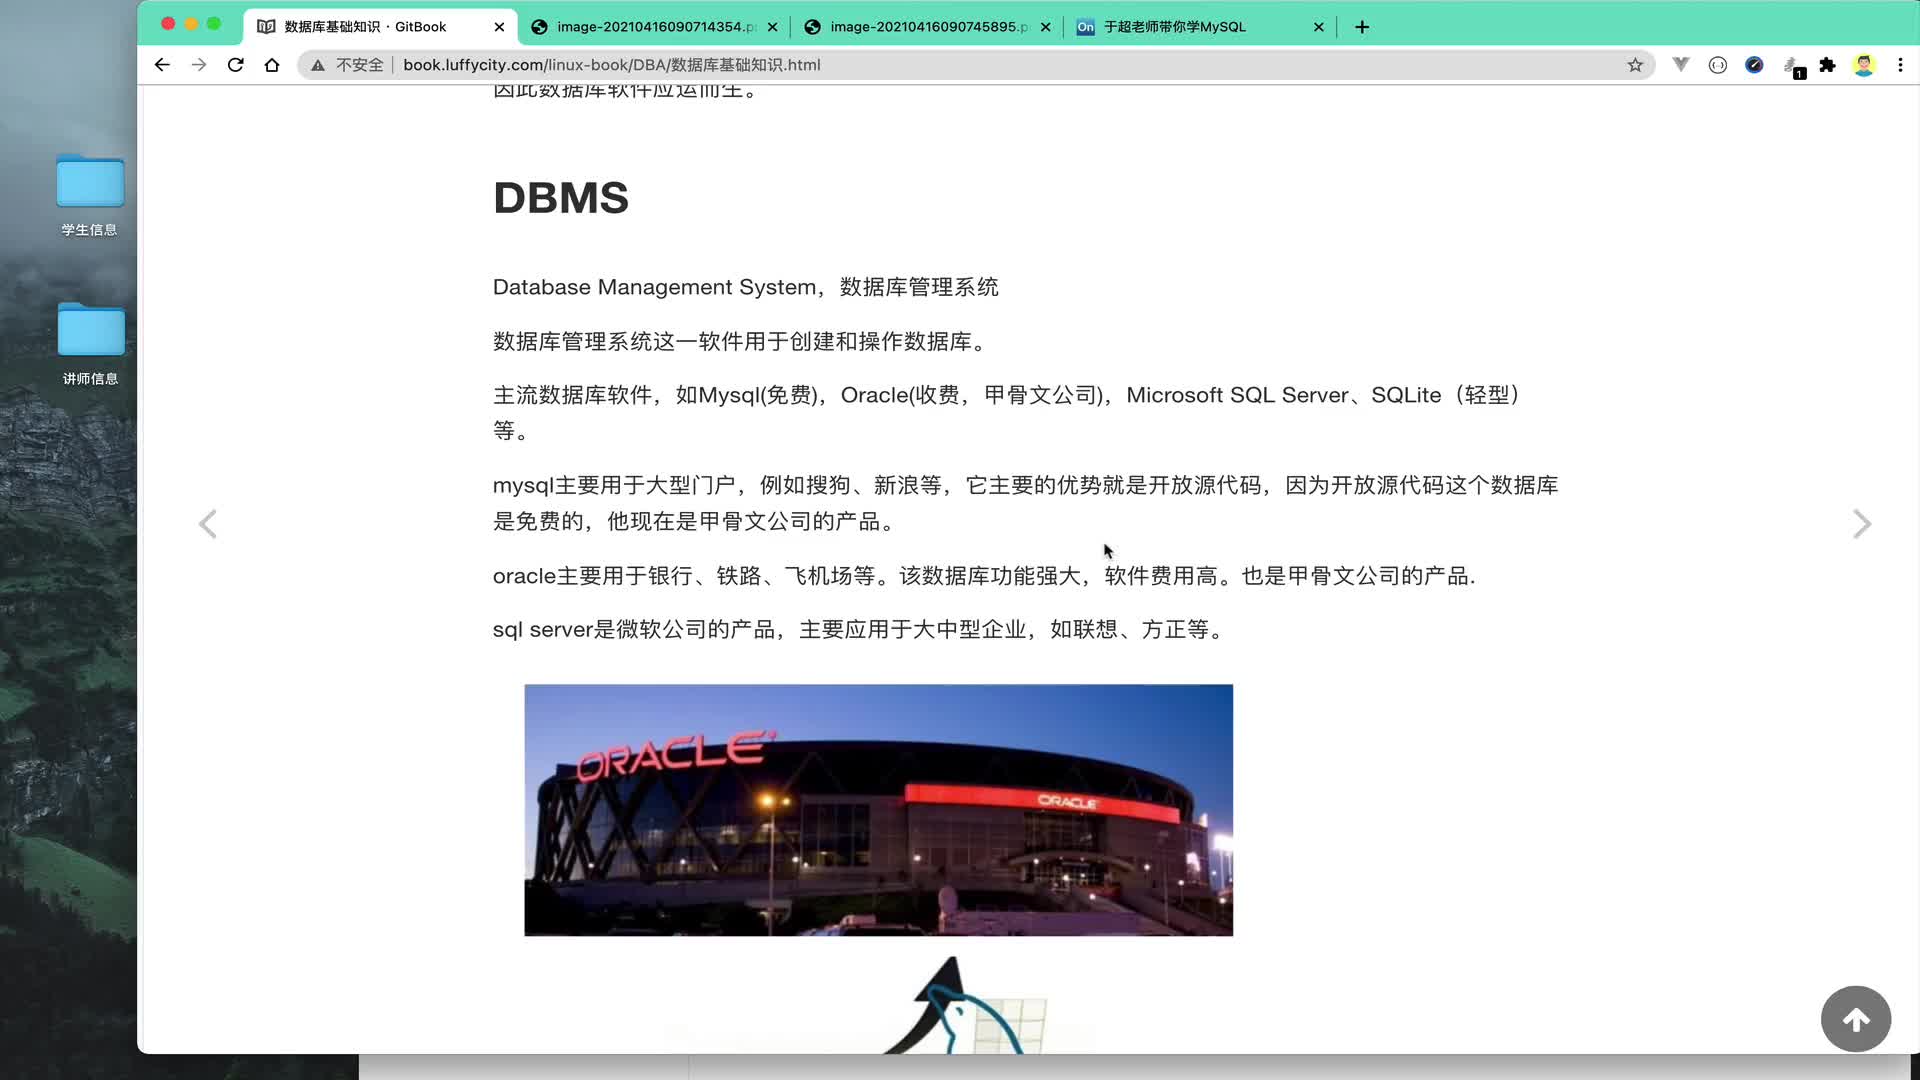Go to the previous GitBook chapter arrow
The width and height of the screenshot is (1920, 1080).
(208, 524)
